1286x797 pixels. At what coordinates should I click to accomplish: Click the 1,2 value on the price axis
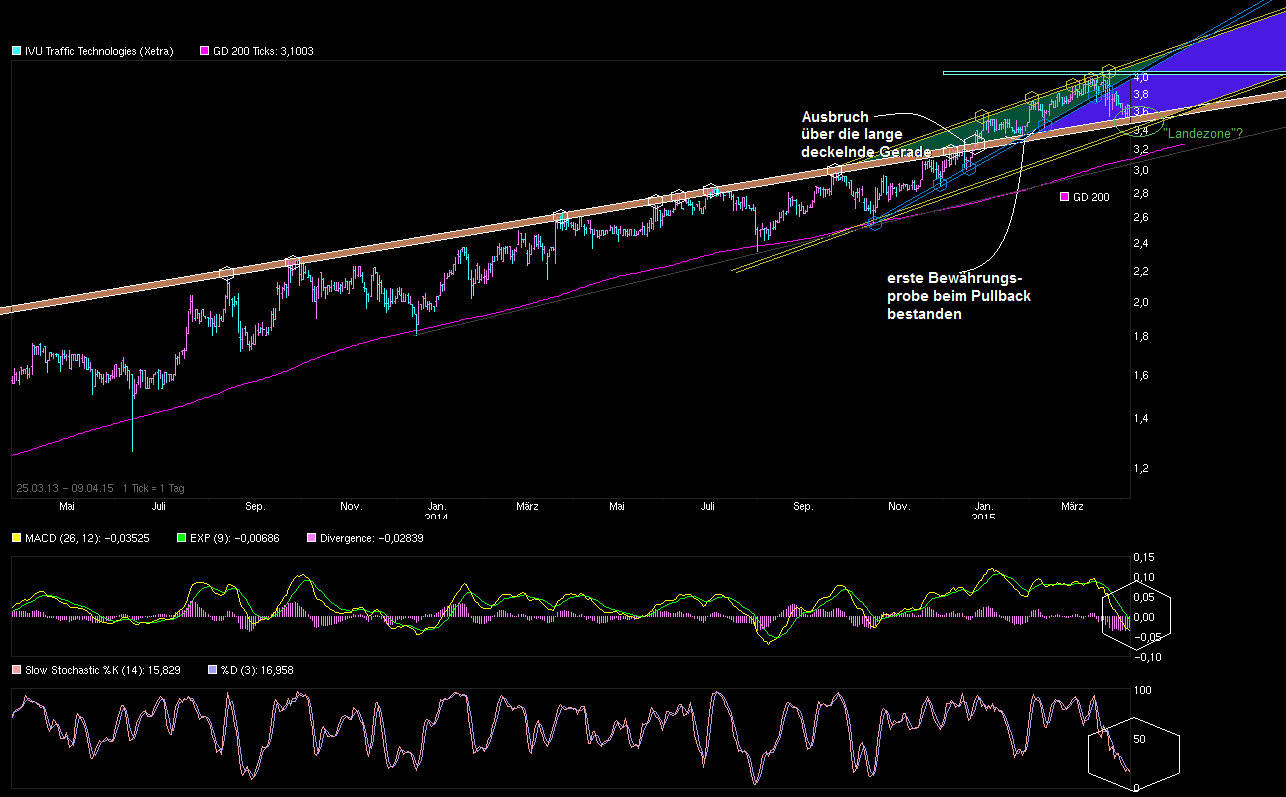click(x=1140, y=468)
